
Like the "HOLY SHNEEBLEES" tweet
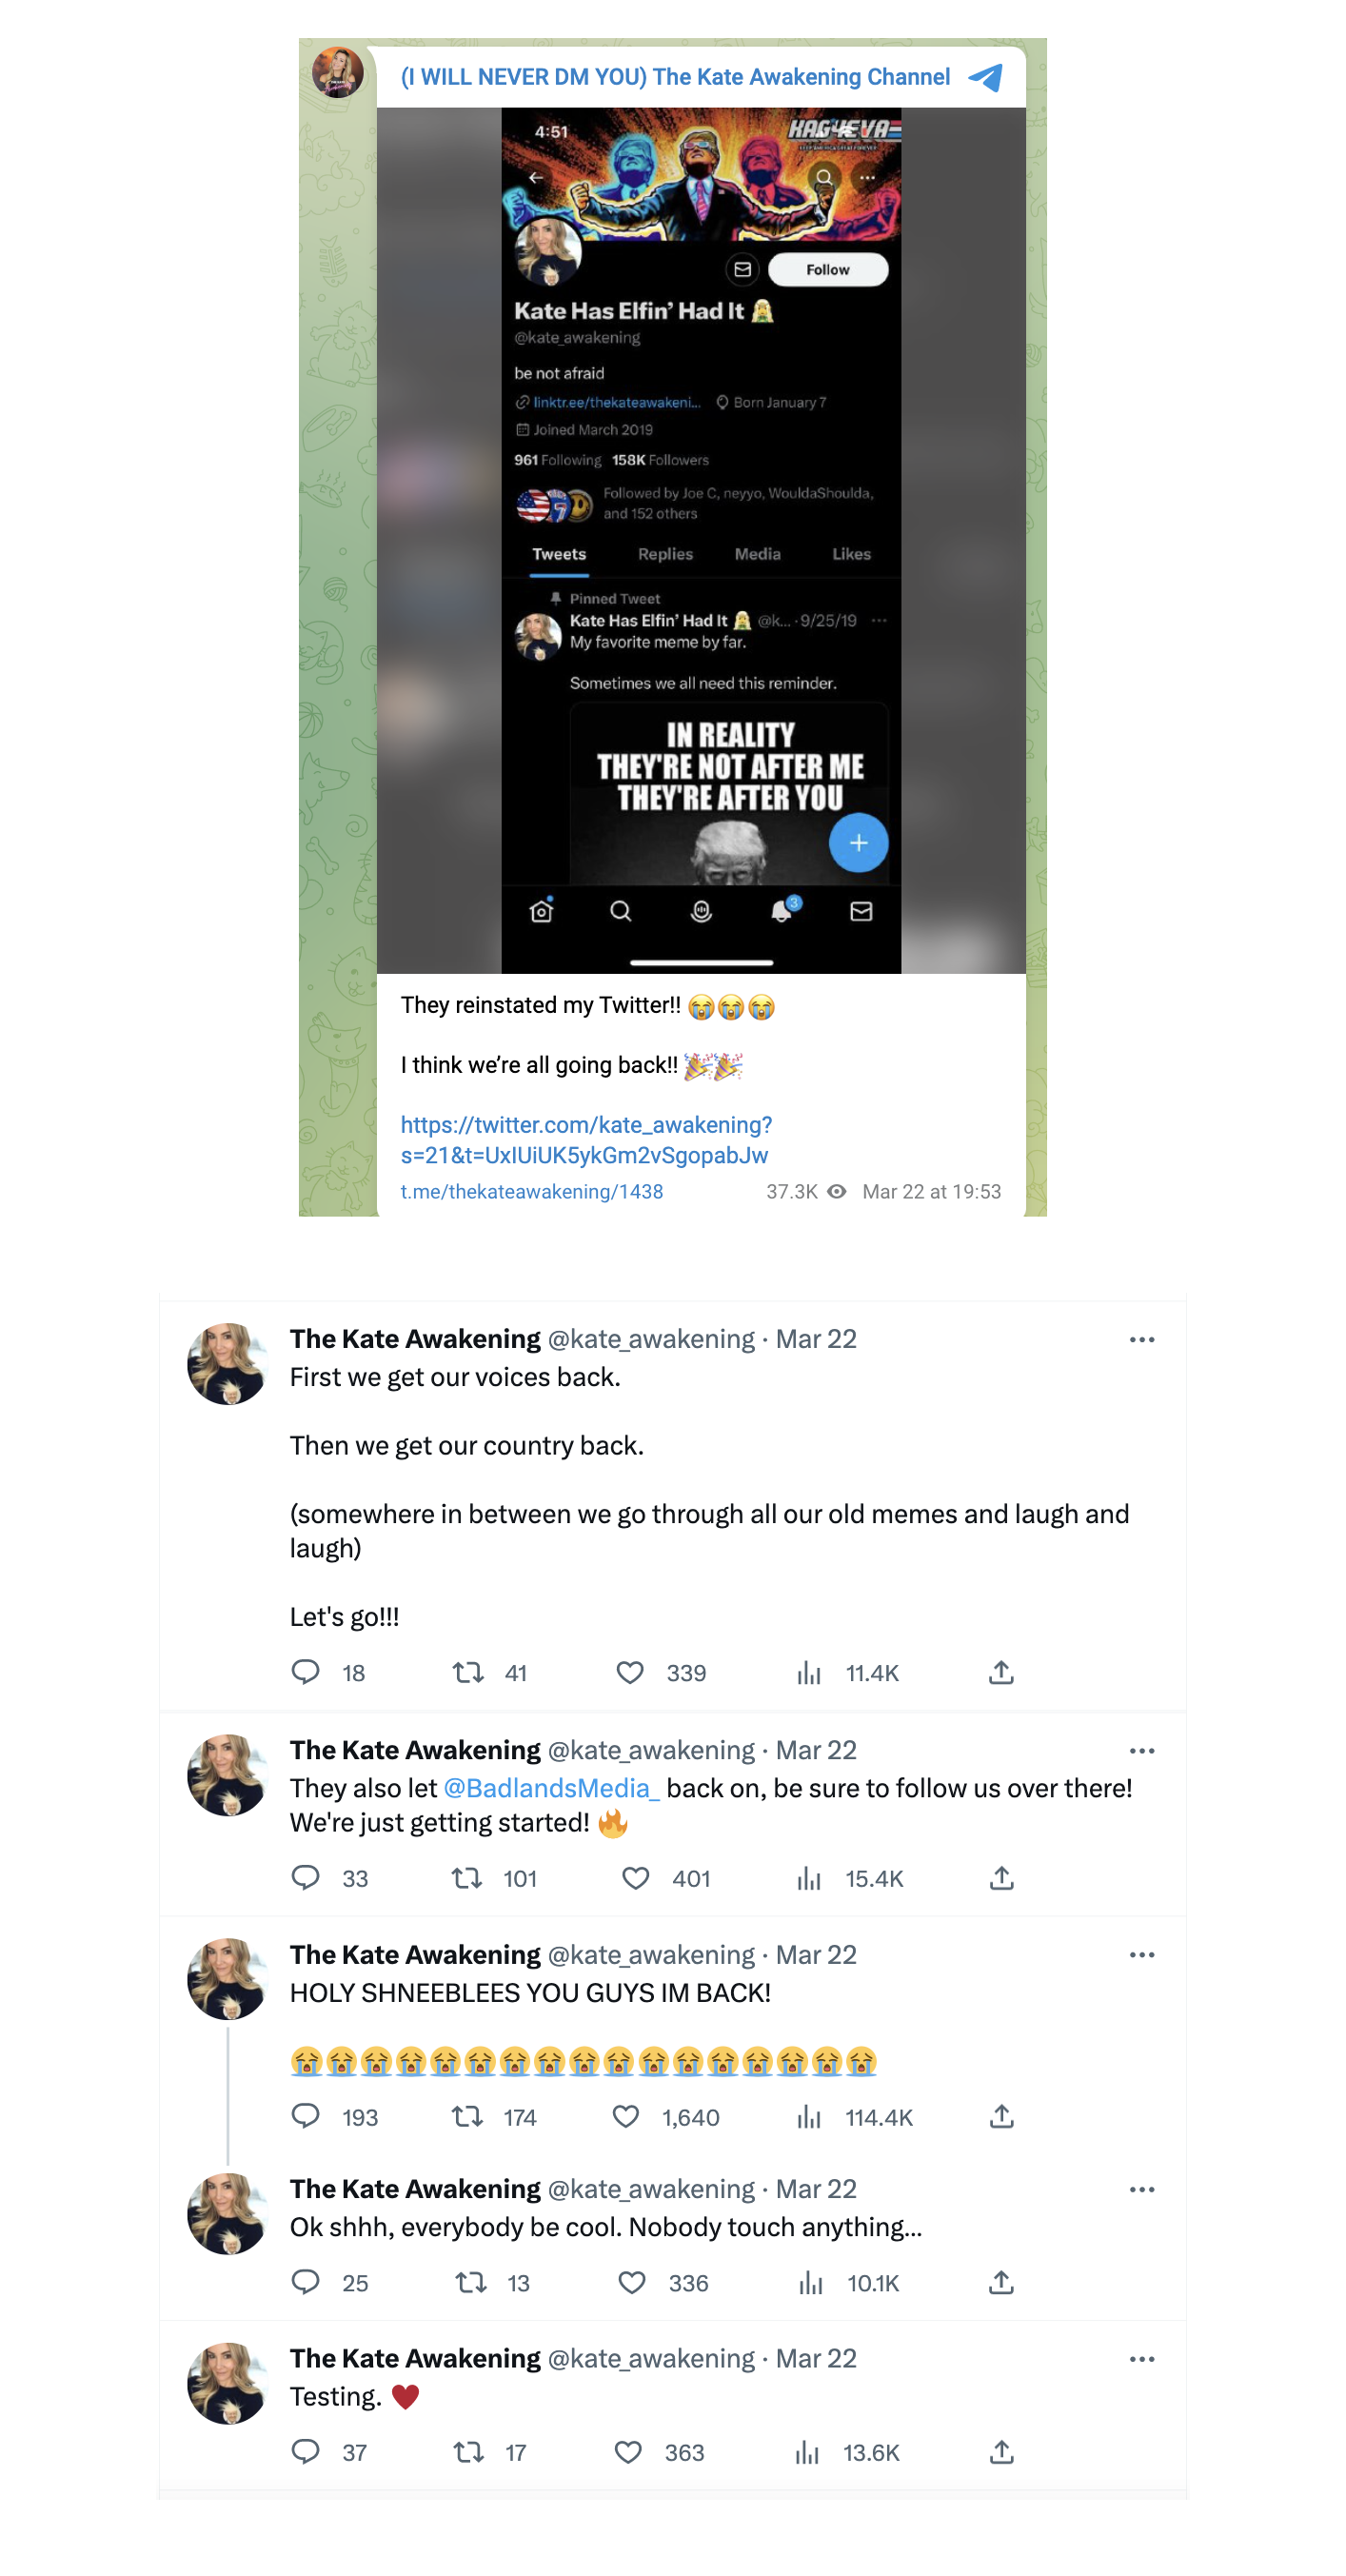click(626, 2117)
